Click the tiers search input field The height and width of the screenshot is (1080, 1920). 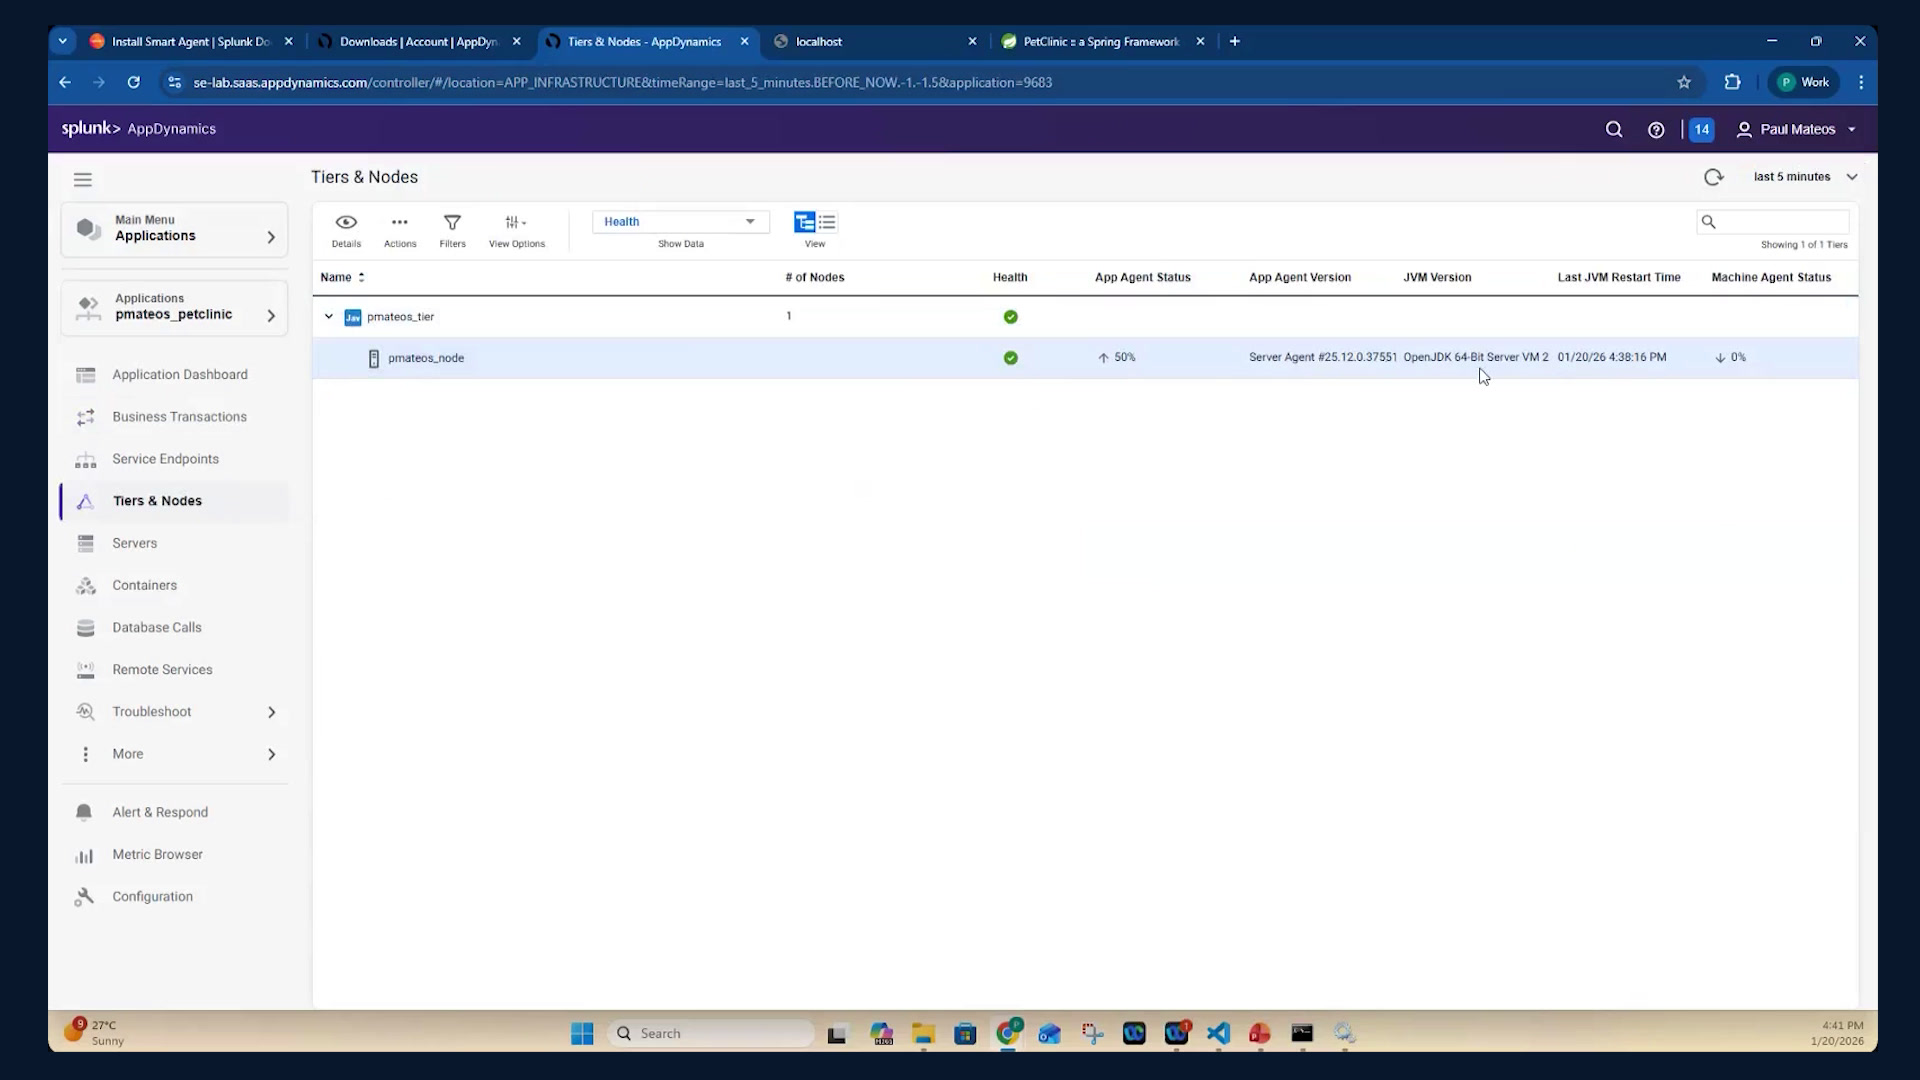(x=1773, y=222)
